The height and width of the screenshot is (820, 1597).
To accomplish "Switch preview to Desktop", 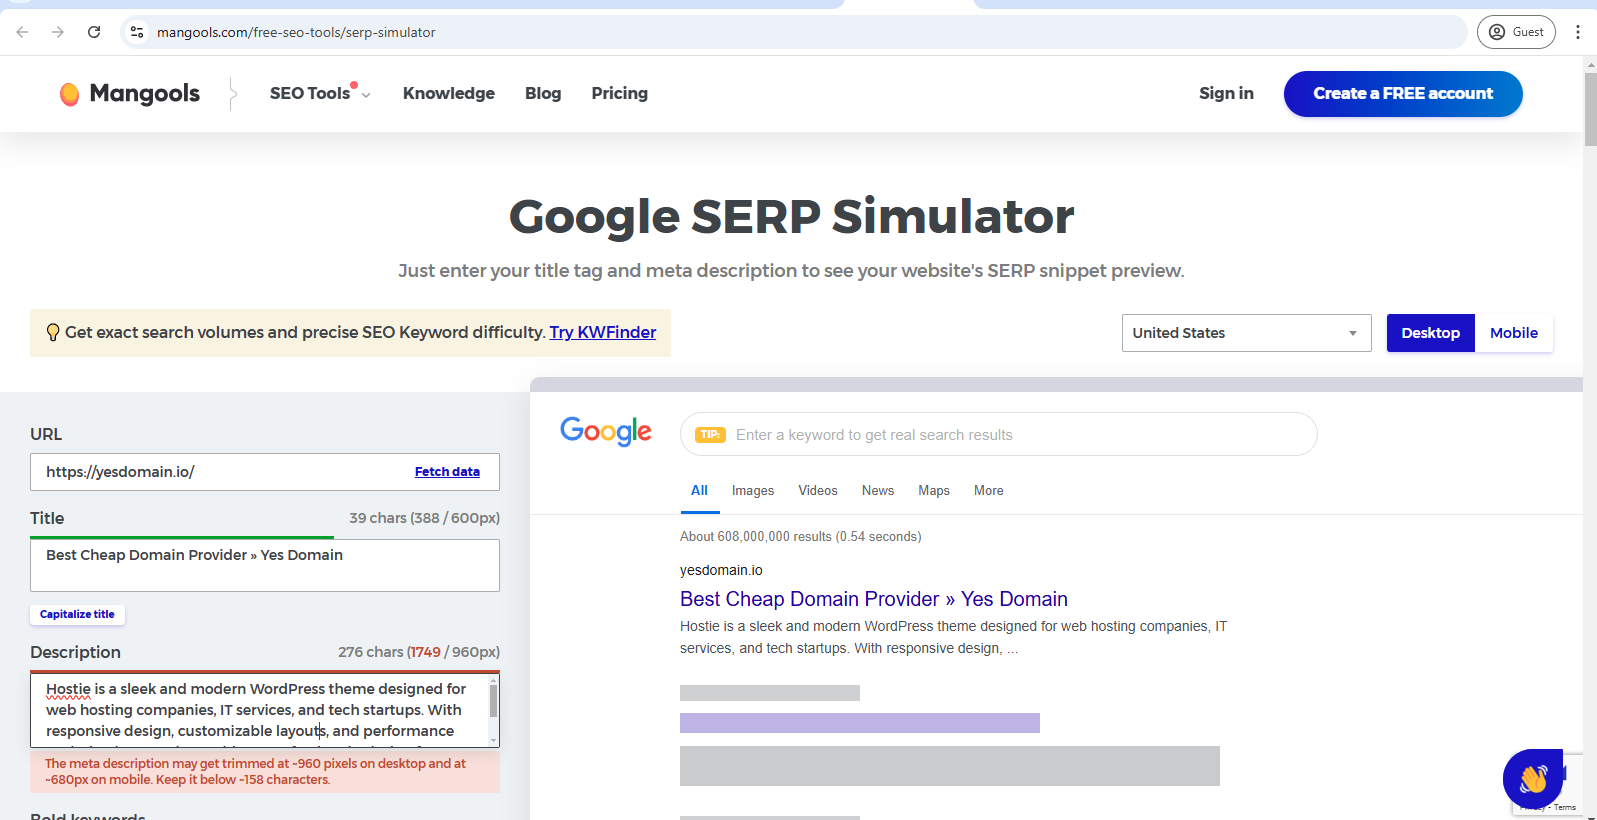I will 1430,333.
